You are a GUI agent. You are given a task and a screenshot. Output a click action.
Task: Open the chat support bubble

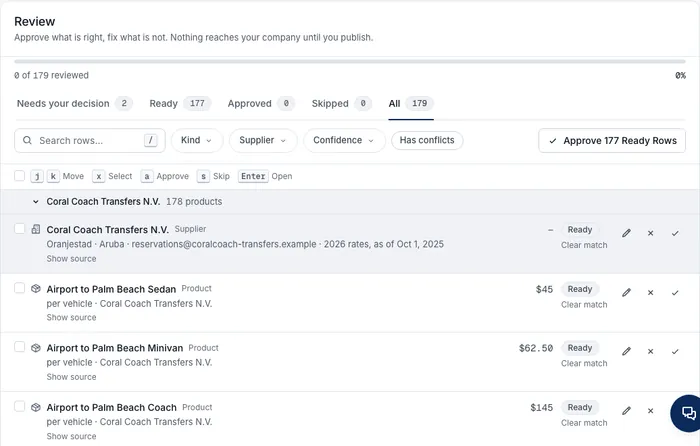pos(688,413)
